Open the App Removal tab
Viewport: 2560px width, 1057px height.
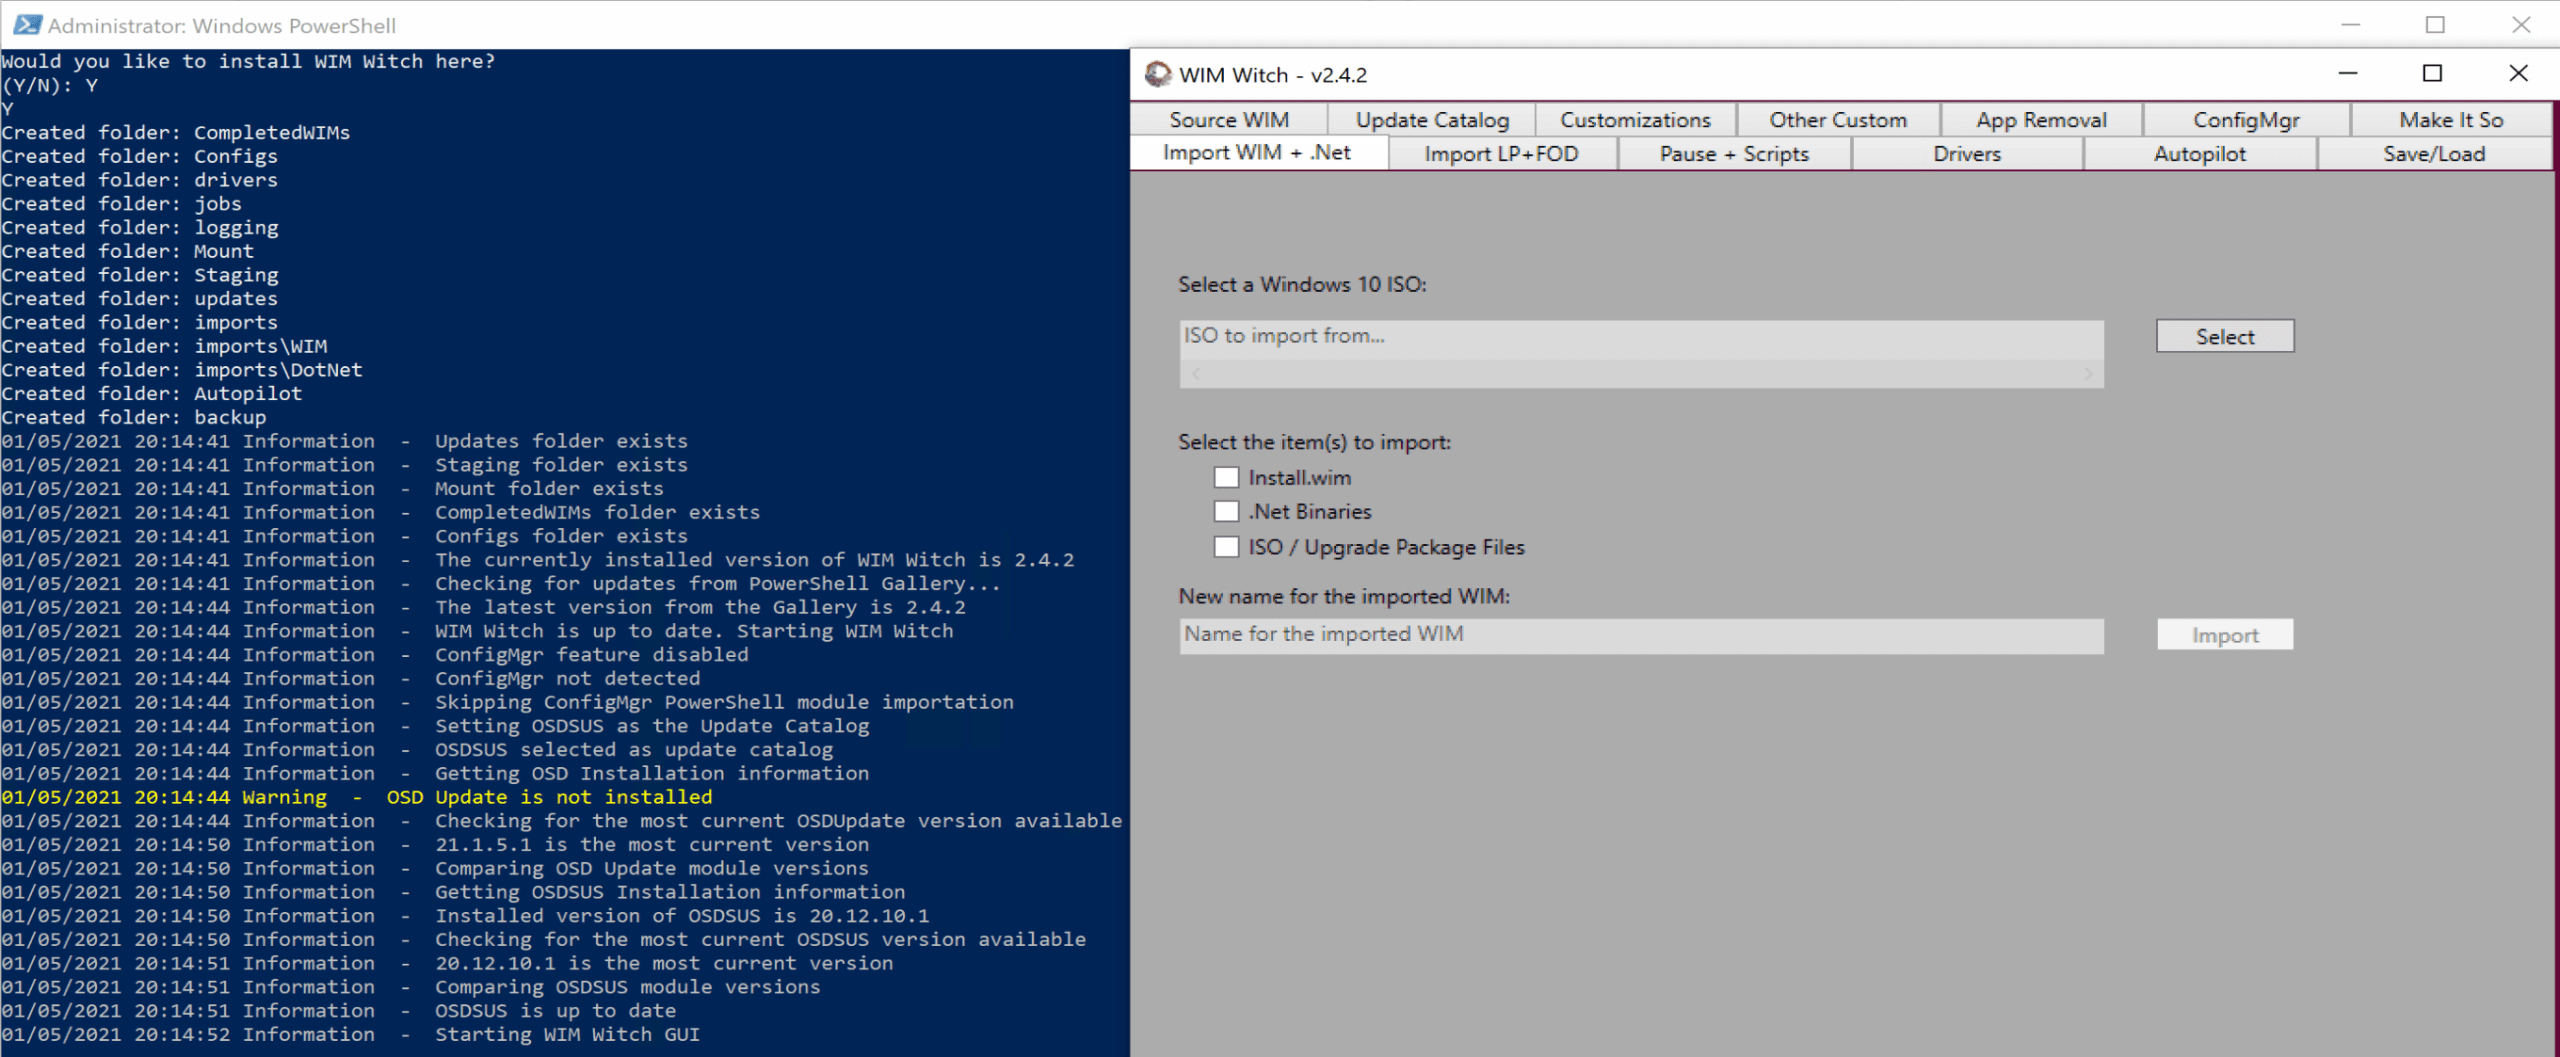(2041, 120)
